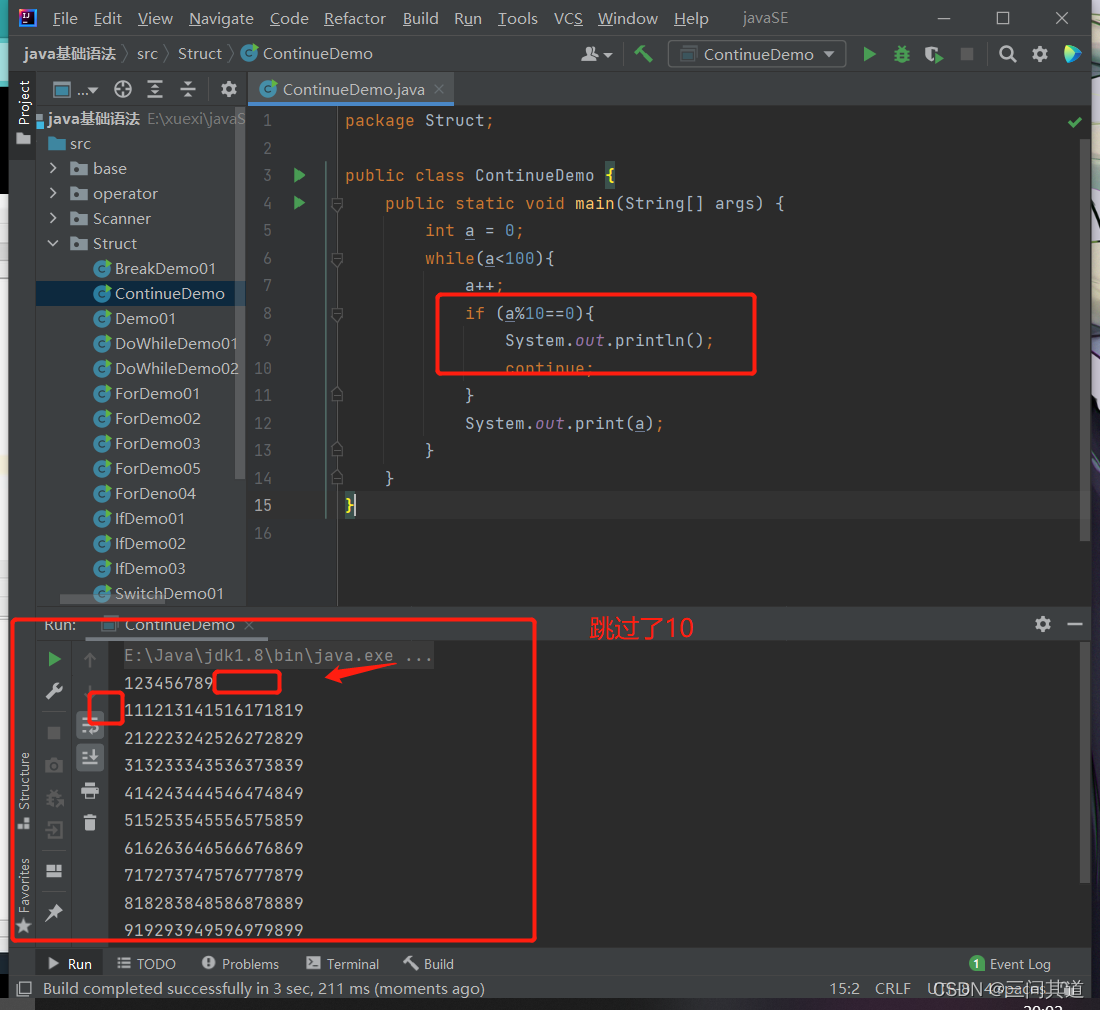Image resolution: width=1100 pixels, height=1010 pixels.
Task: Toggle scroll-to-end in console output
Action: [89, 757]
